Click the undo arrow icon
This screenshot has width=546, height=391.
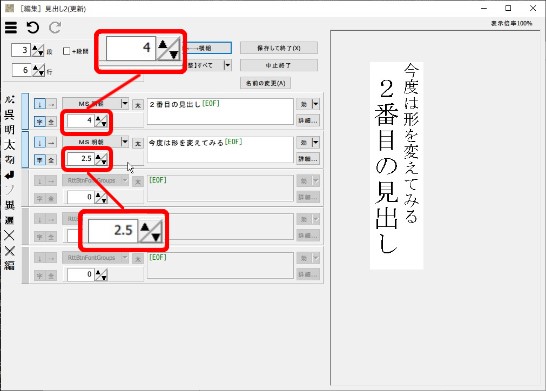pos(33,28)
